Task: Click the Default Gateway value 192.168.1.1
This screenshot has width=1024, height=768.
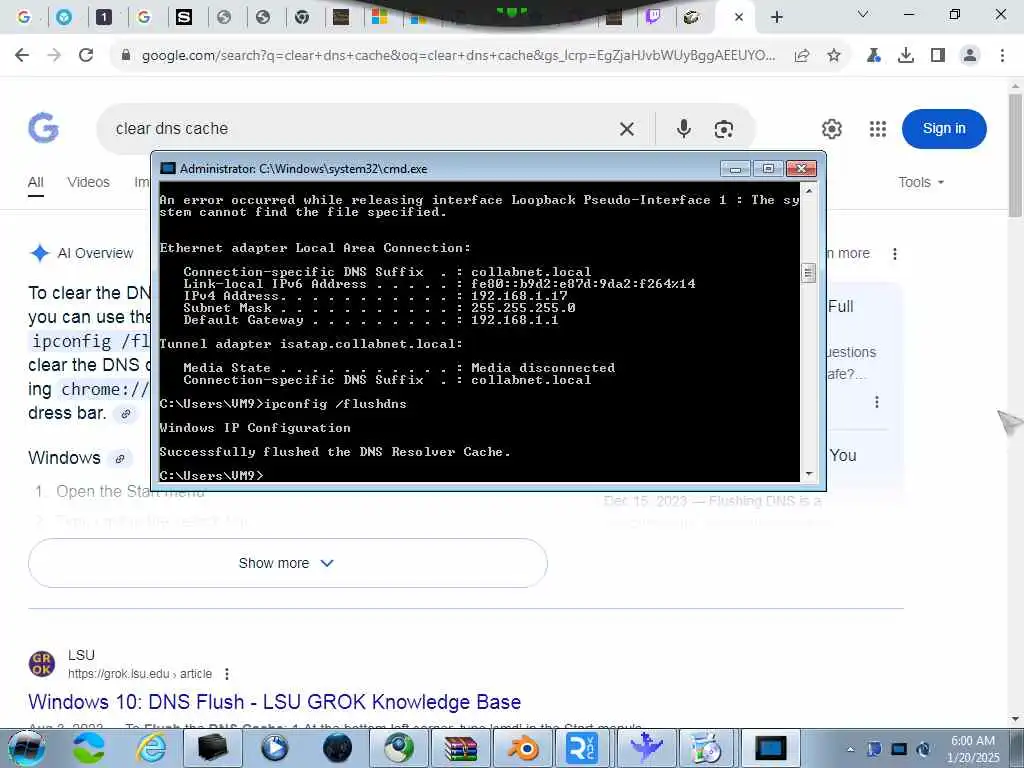Action: click(515, 320)
